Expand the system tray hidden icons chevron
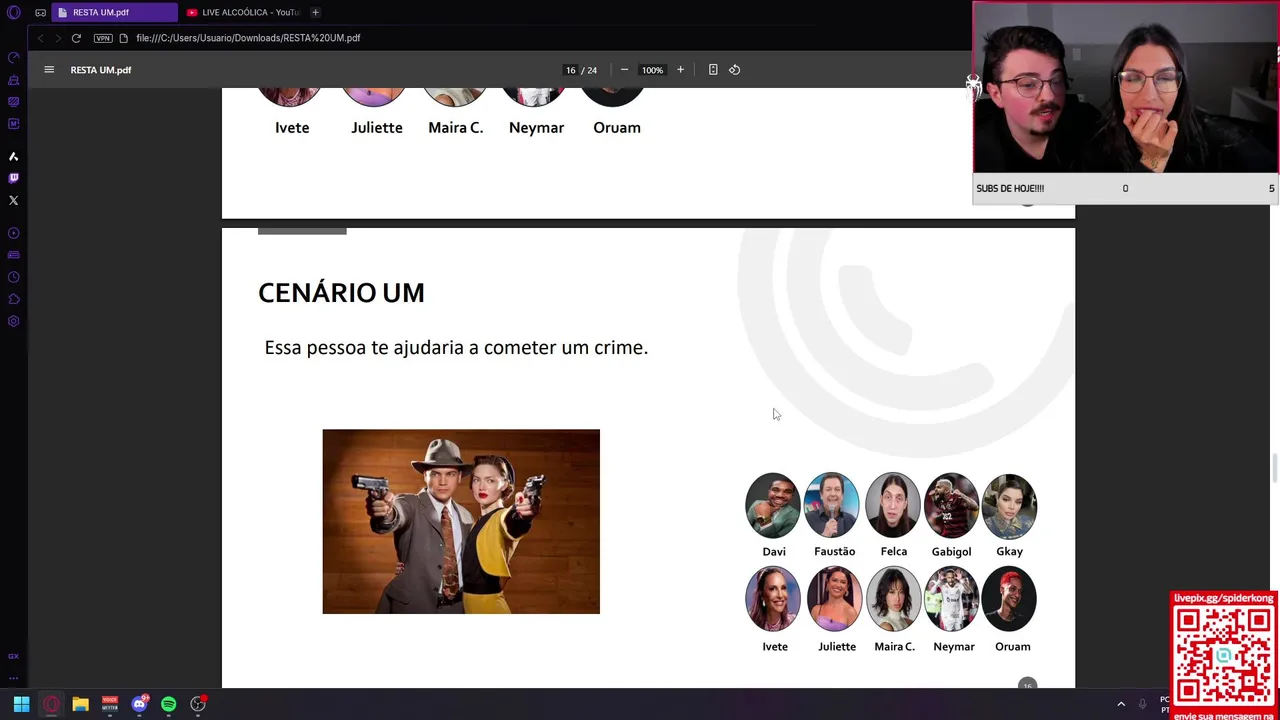The height and width of the screenshot is (720, 1280). pos(1121,704)
